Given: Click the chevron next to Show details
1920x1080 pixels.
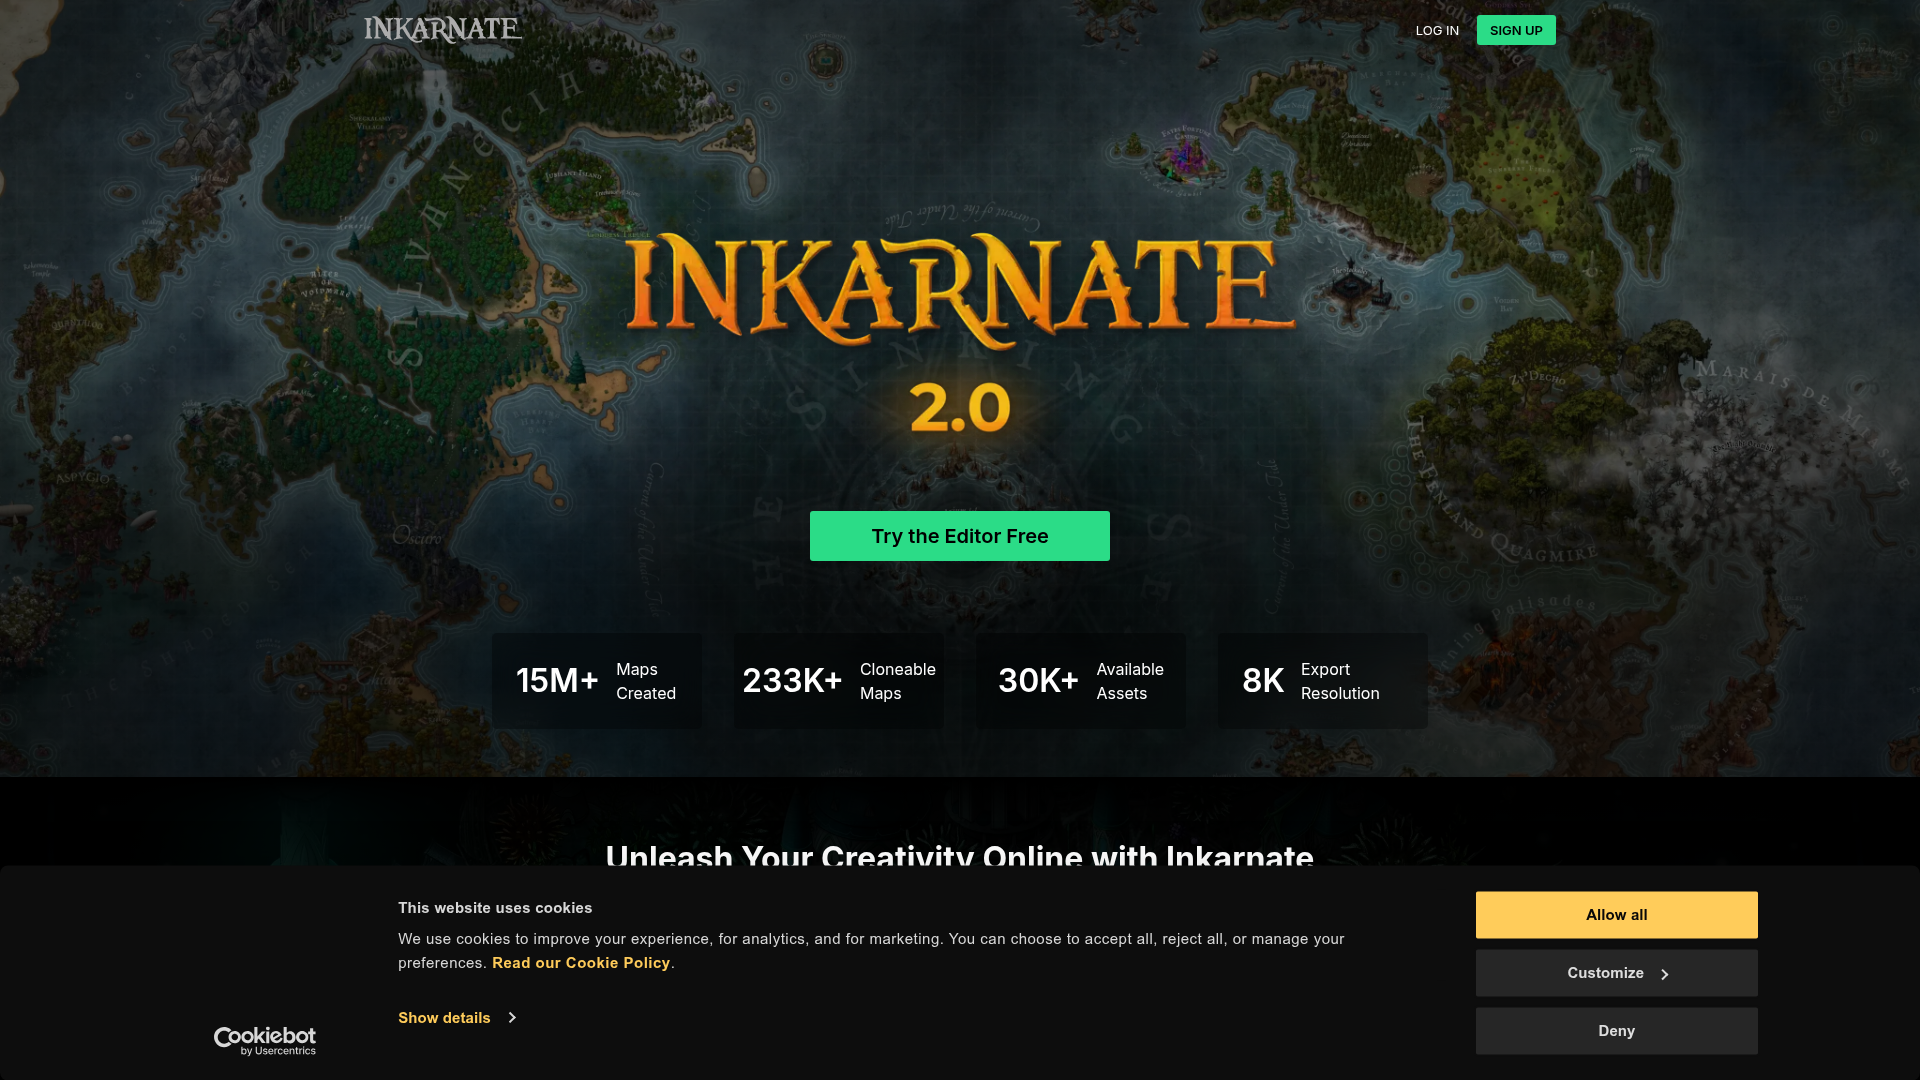Looking at the screenshot, I should point(512,1018).
